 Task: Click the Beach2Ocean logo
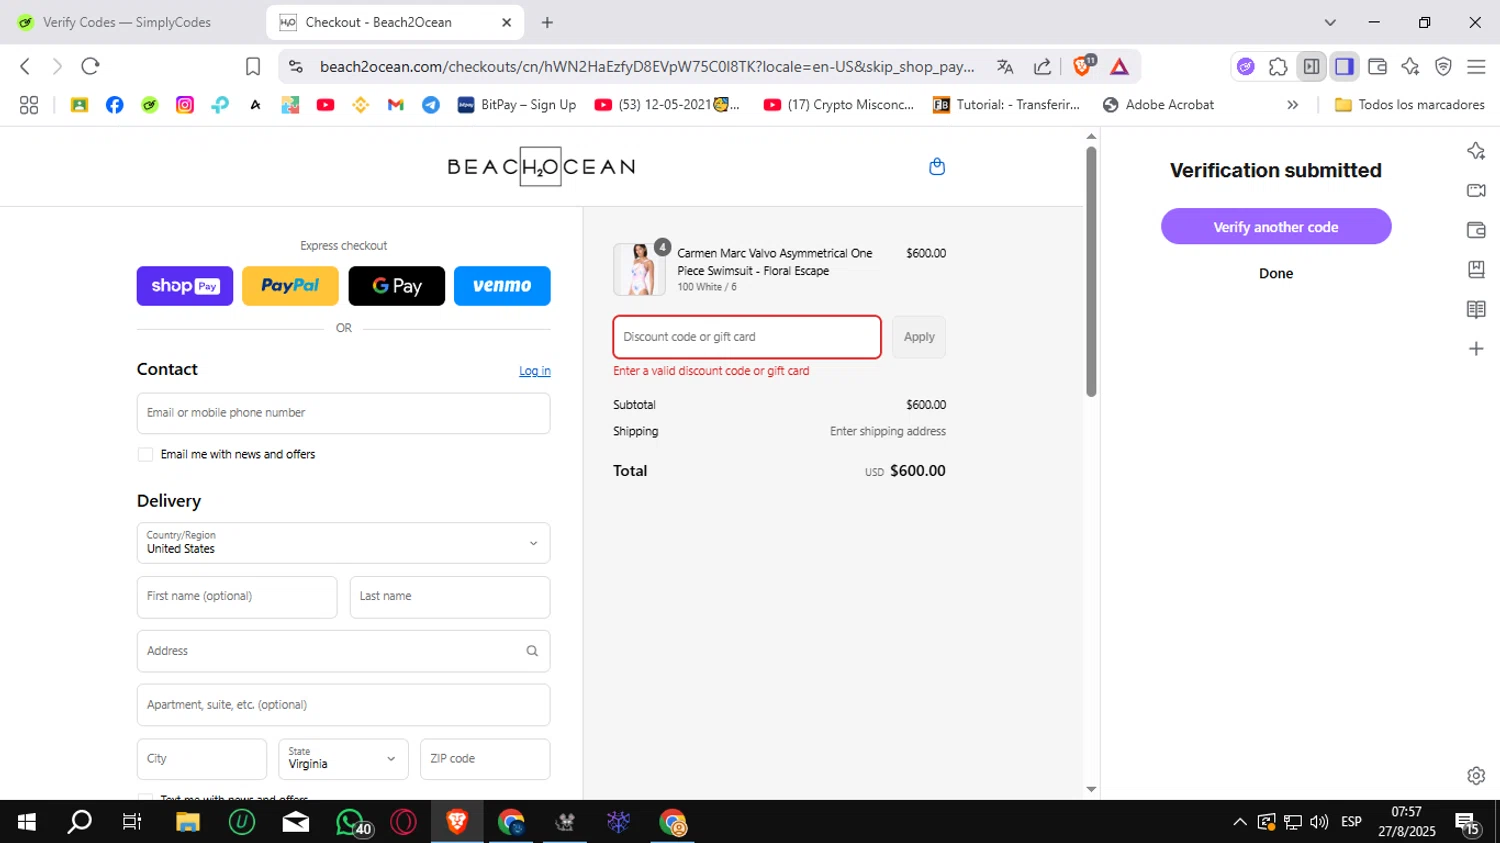pos(541,166)
